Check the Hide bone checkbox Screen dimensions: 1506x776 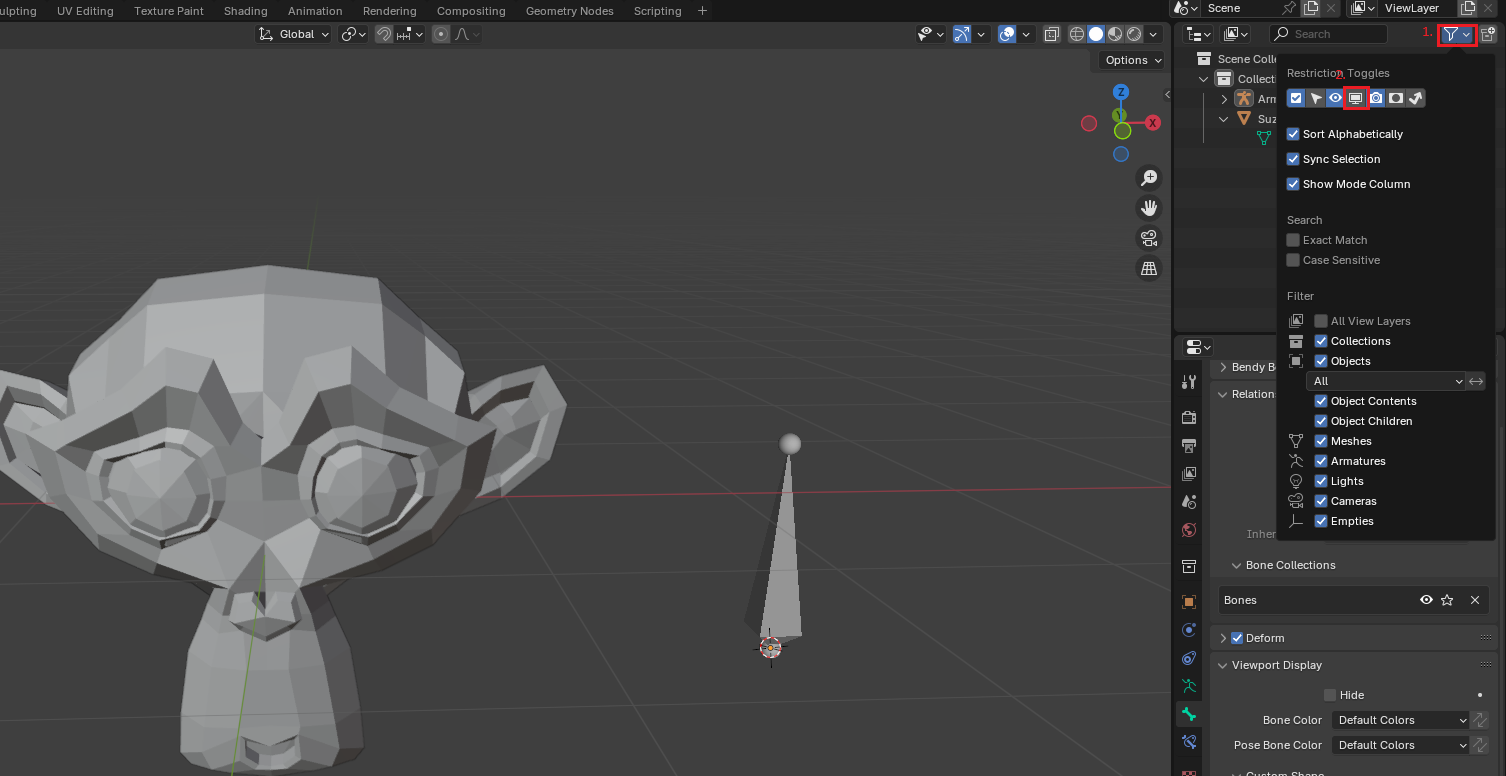click(x=1330, y=695)
